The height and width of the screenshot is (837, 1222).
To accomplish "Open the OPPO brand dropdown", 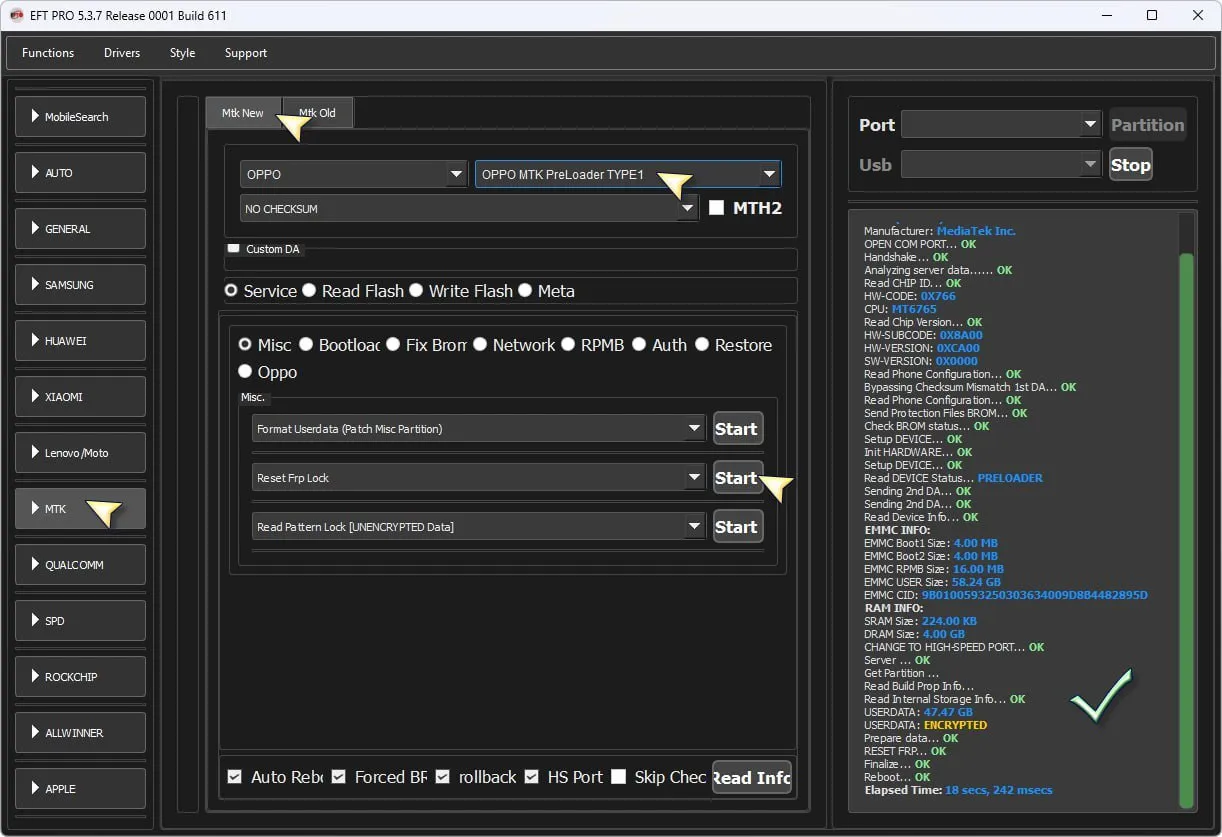I will [354, 174].
